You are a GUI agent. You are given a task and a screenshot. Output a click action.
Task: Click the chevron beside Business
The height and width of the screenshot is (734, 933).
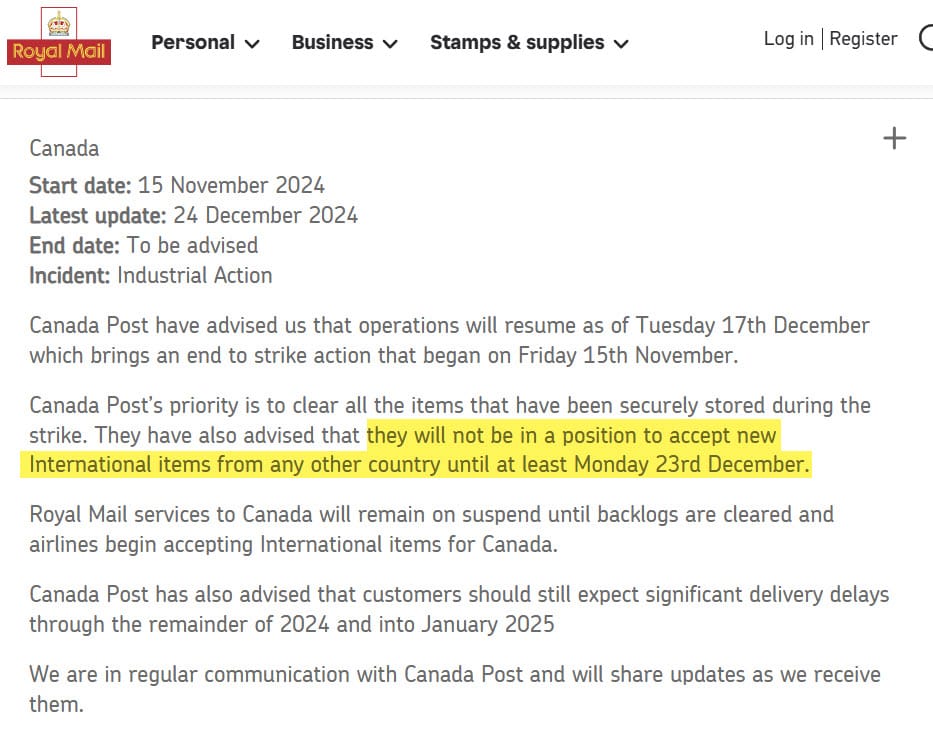pyautogui.click(x=390, y=44)
